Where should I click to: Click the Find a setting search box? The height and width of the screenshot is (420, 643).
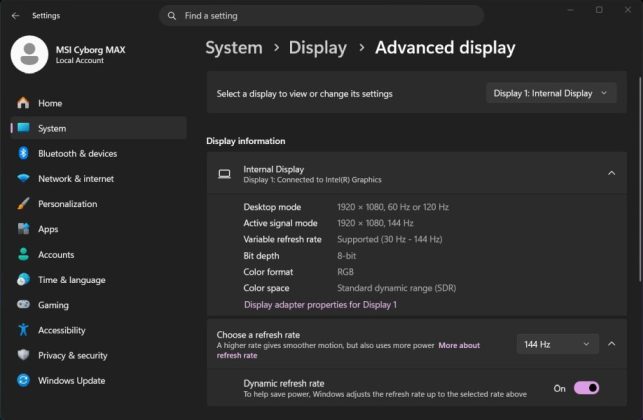coord(321,16)
